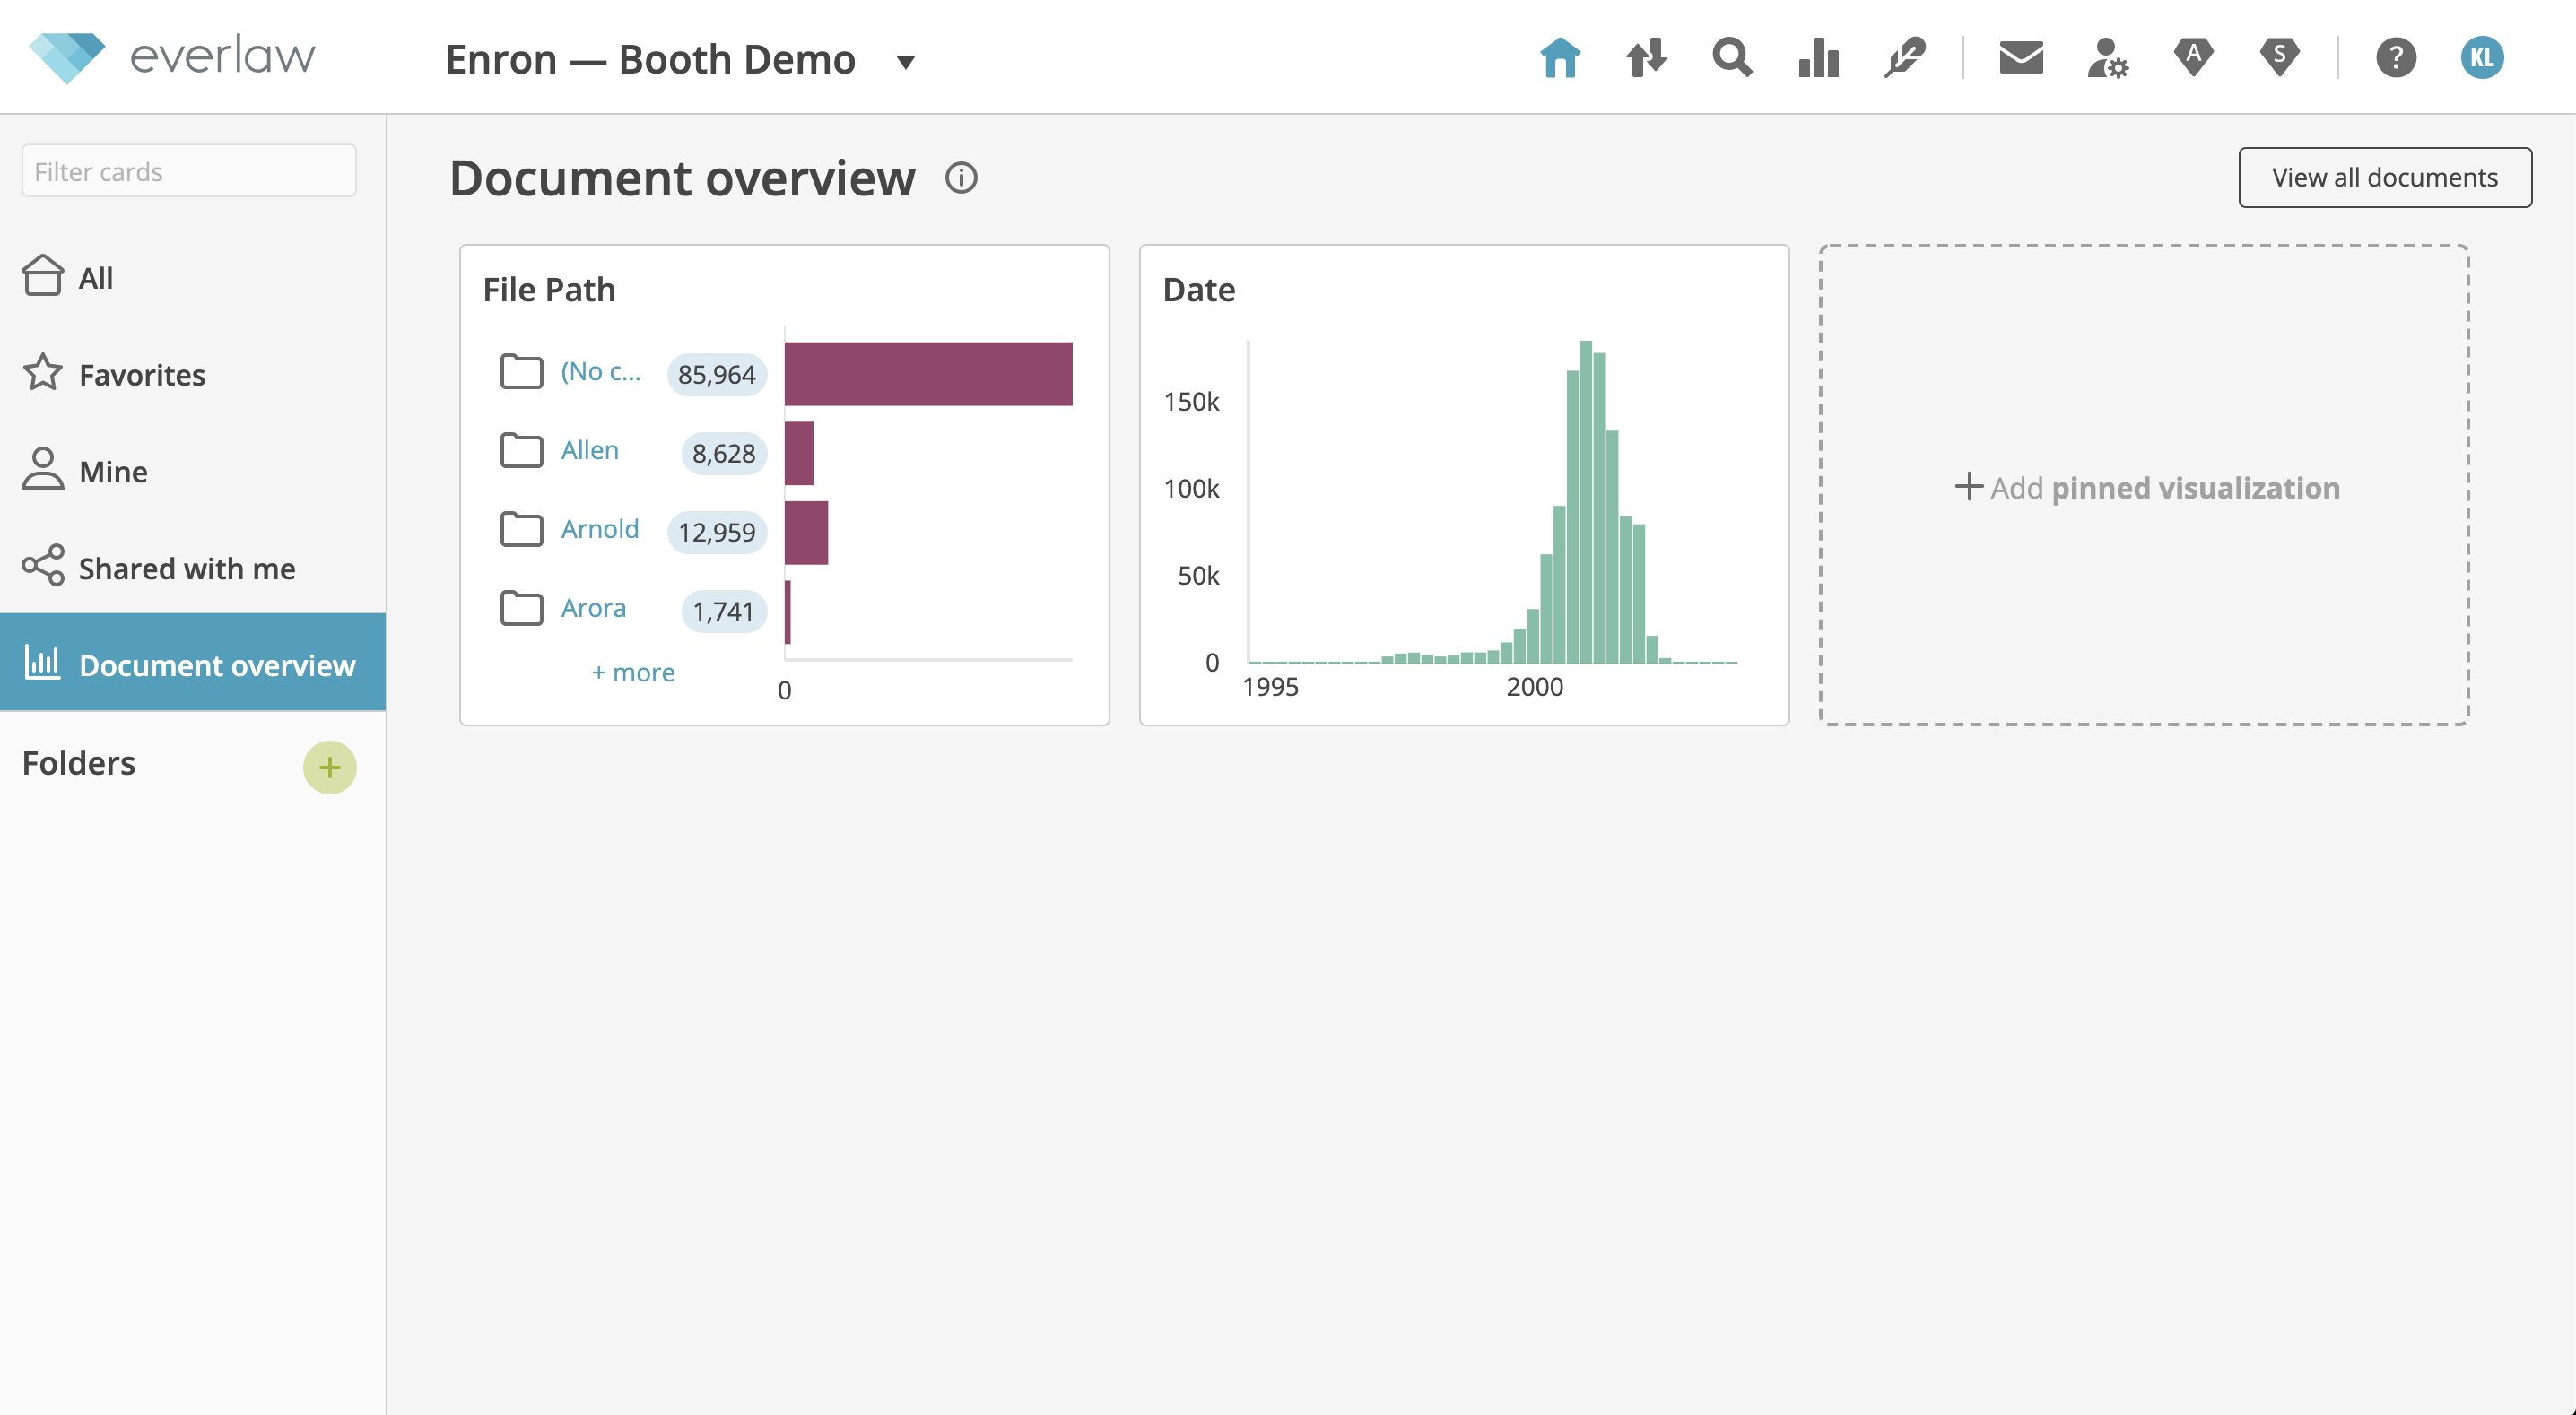This screenshot has height=1415, width=2576.
Task: Click the 2000 axis label in Date chart
Action: pos(1534,687)
